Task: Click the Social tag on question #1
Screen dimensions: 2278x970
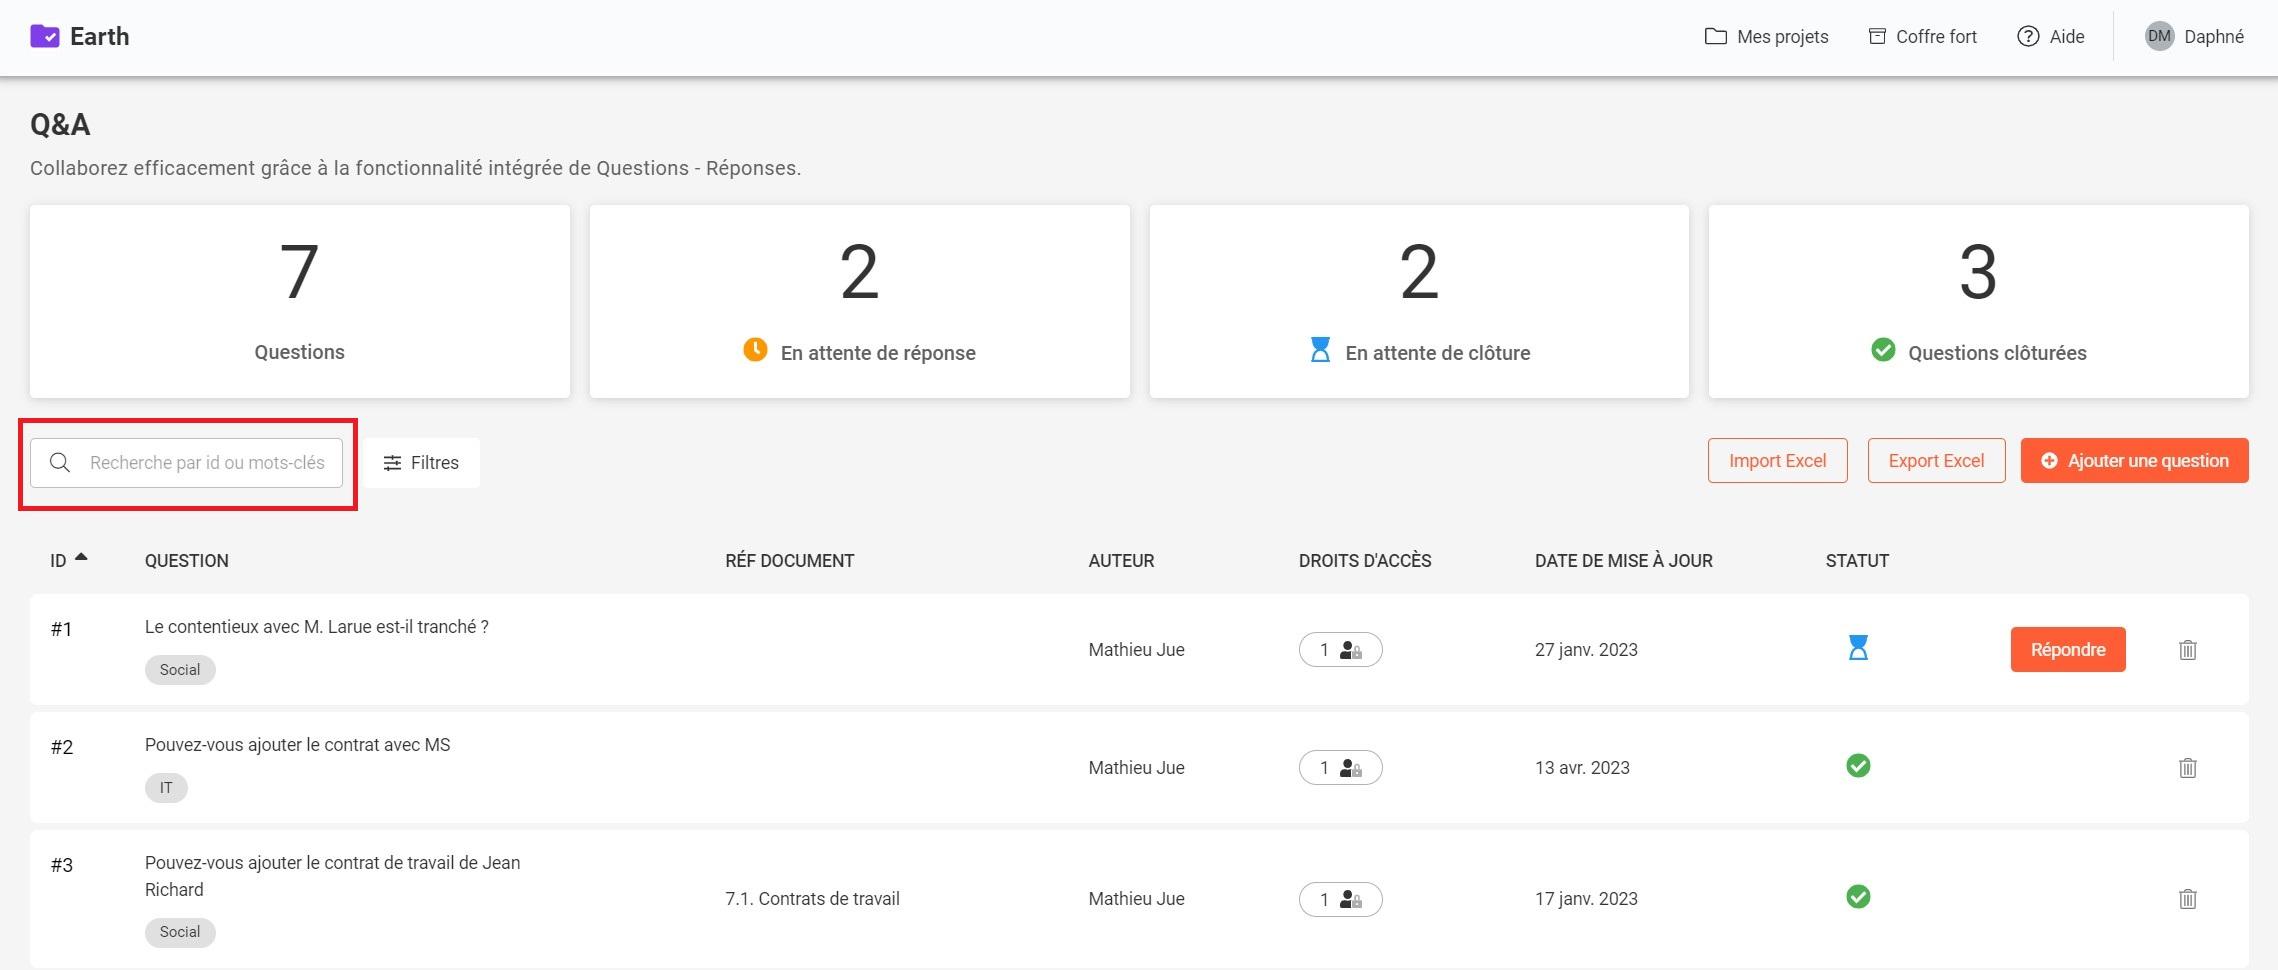Action: (x=180, y=670)
